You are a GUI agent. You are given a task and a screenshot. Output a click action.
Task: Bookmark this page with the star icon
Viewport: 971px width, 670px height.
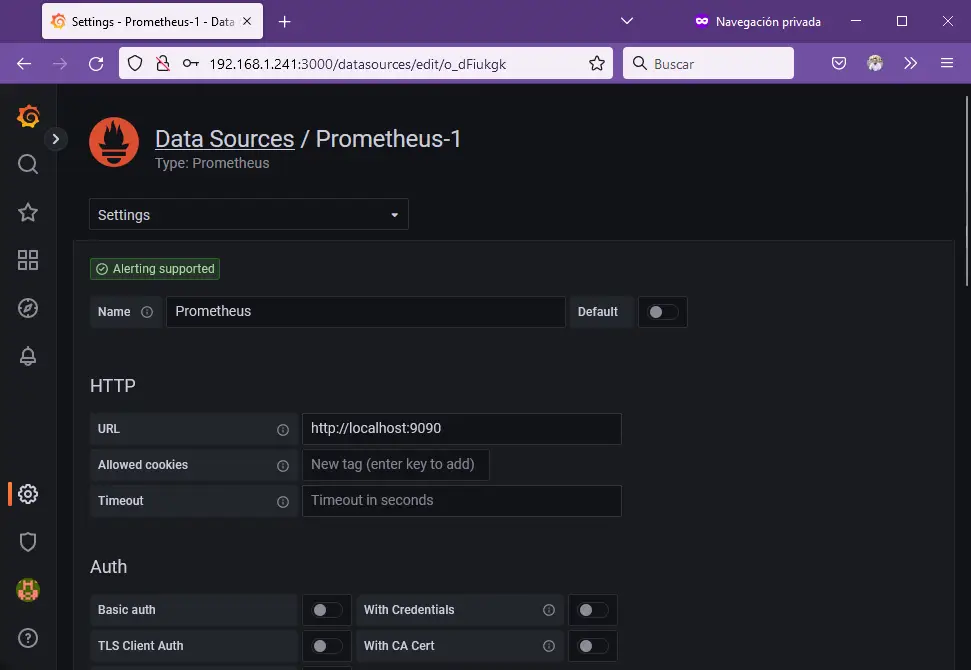(597, 63)
